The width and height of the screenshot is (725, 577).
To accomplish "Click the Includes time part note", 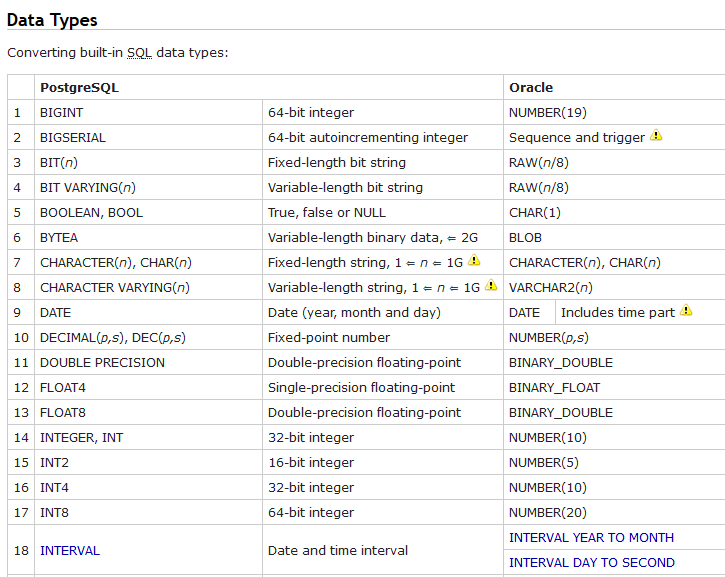I will click(618, 312).
